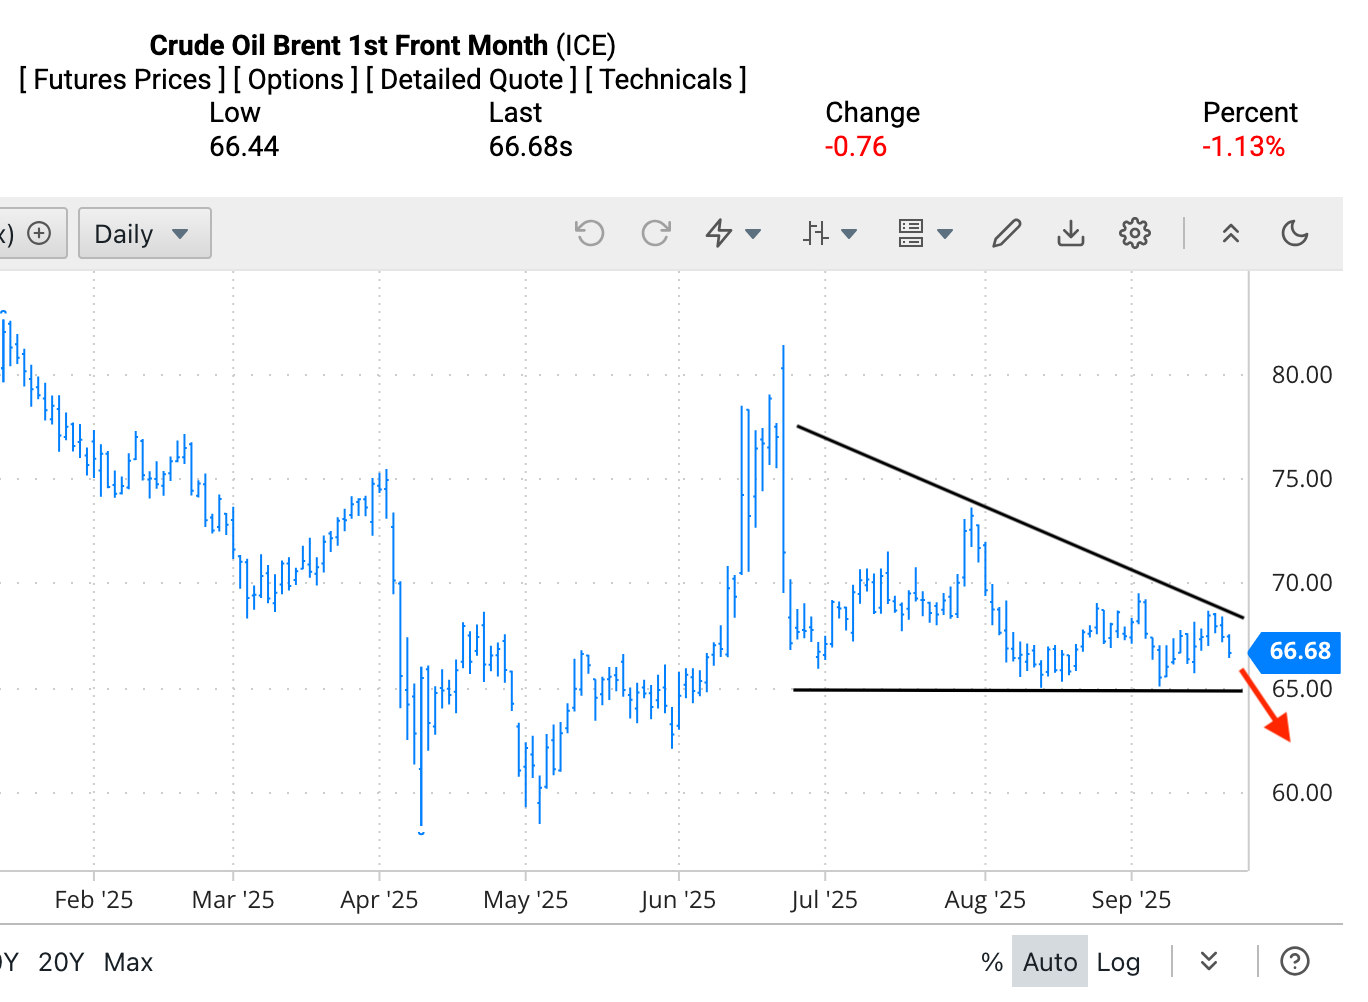
Task: Click the Sep '25 date axis label
Action: 1131,900
